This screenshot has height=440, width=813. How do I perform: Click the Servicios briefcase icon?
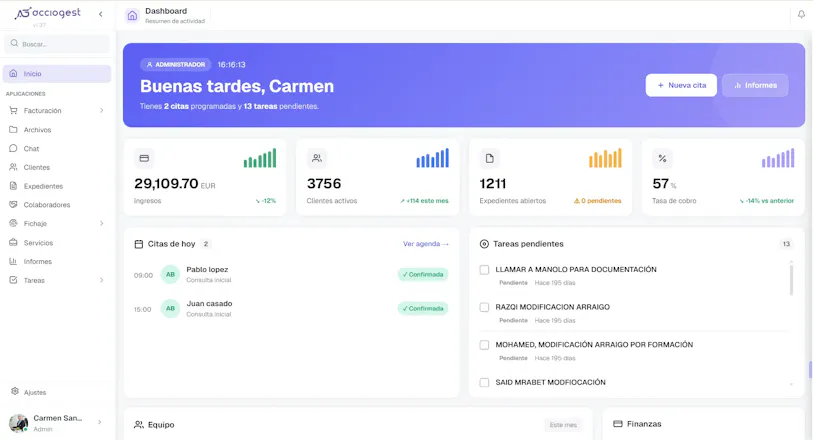tap(13, 242)
